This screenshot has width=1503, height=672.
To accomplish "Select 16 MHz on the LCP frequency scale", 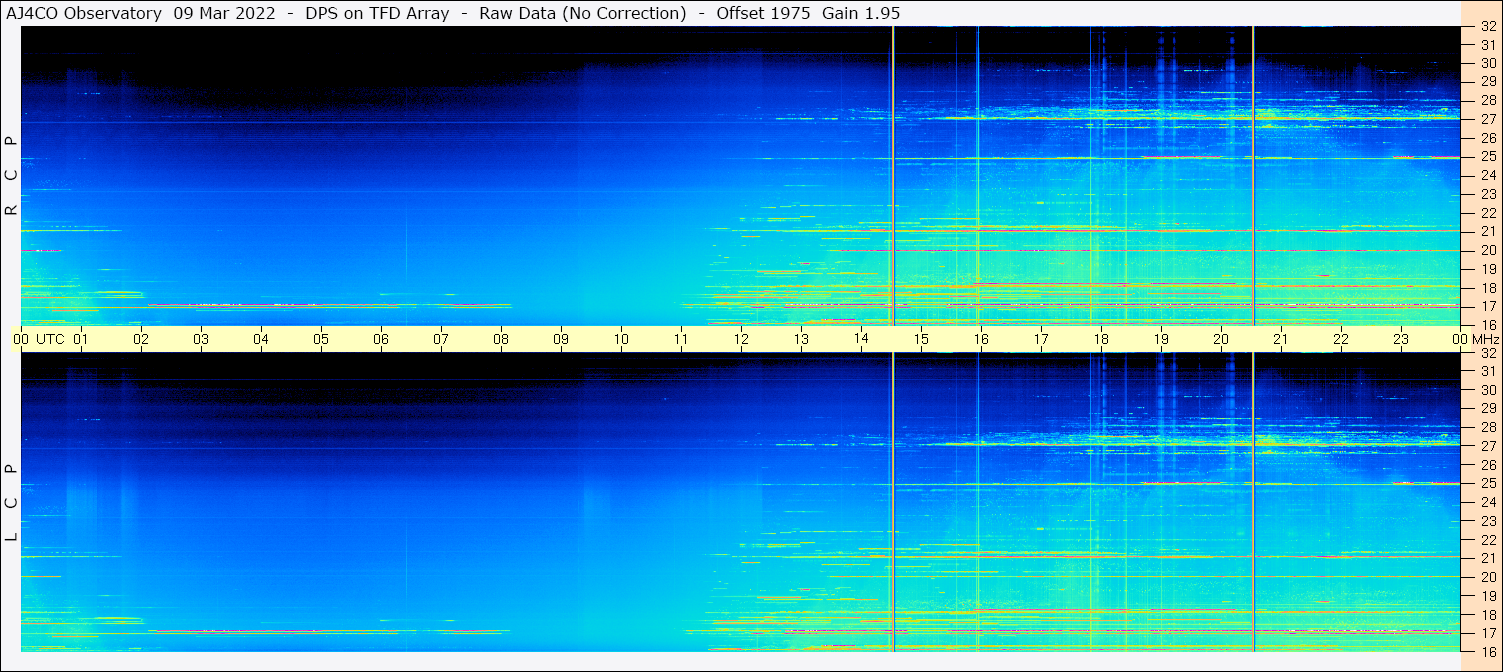I will 1488,652.
